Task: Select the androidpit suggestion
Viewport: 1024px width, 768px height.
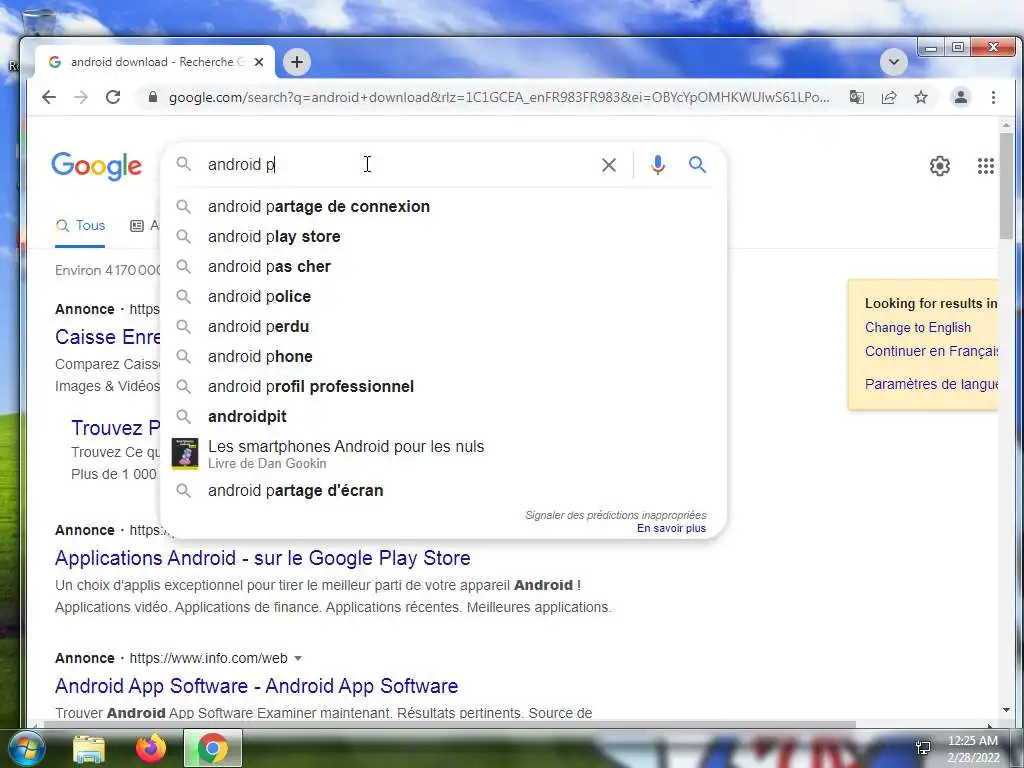Action: 443,417
